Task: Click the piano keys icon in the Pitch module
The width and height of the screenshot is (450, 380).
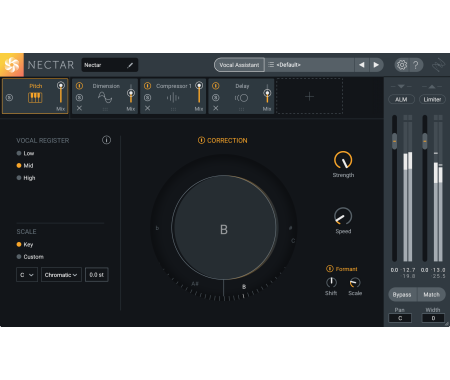Action: point(35,98)
